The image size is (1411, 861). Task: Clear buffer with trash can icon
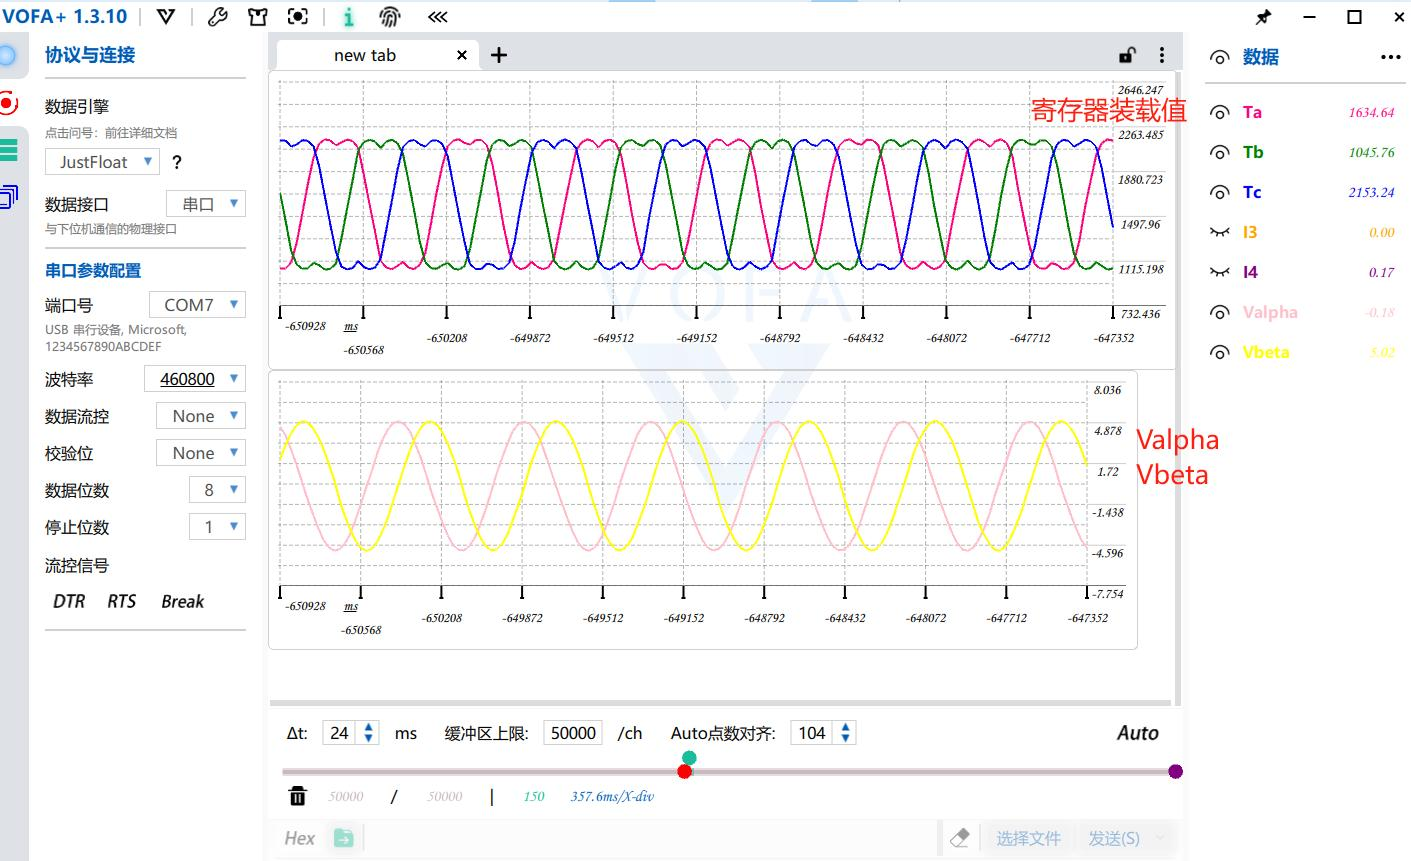coord(298,796)
